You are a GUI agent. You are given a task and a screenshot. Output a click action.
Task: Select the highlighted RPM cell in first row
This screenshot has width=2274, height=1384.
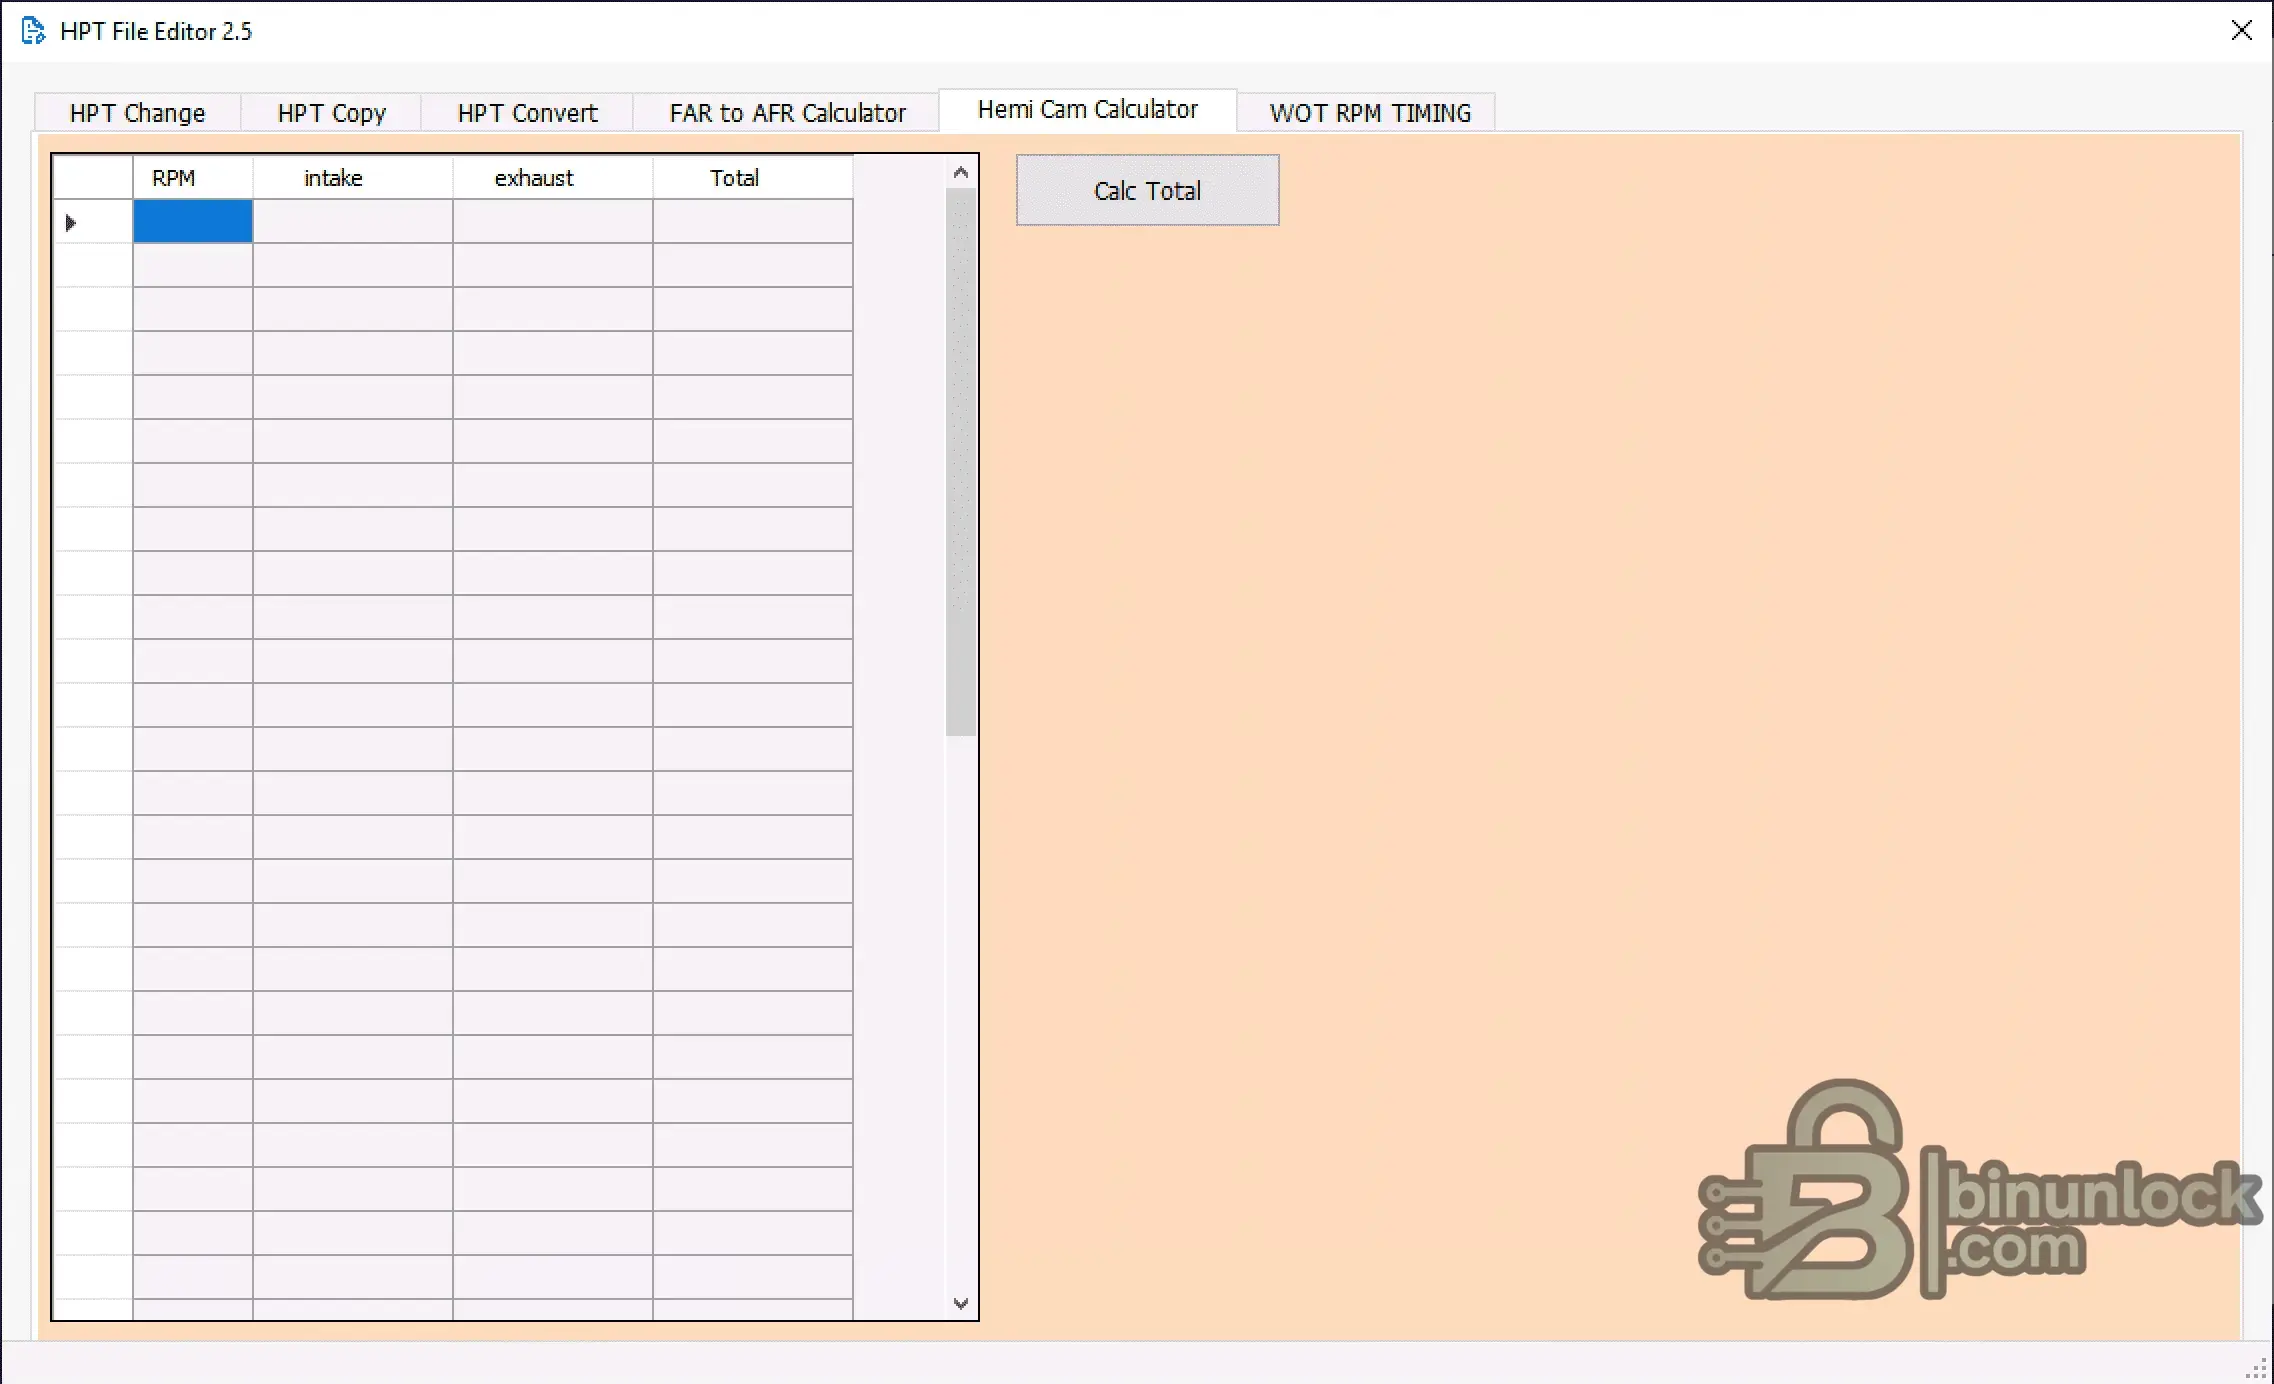tap(193, 221)
